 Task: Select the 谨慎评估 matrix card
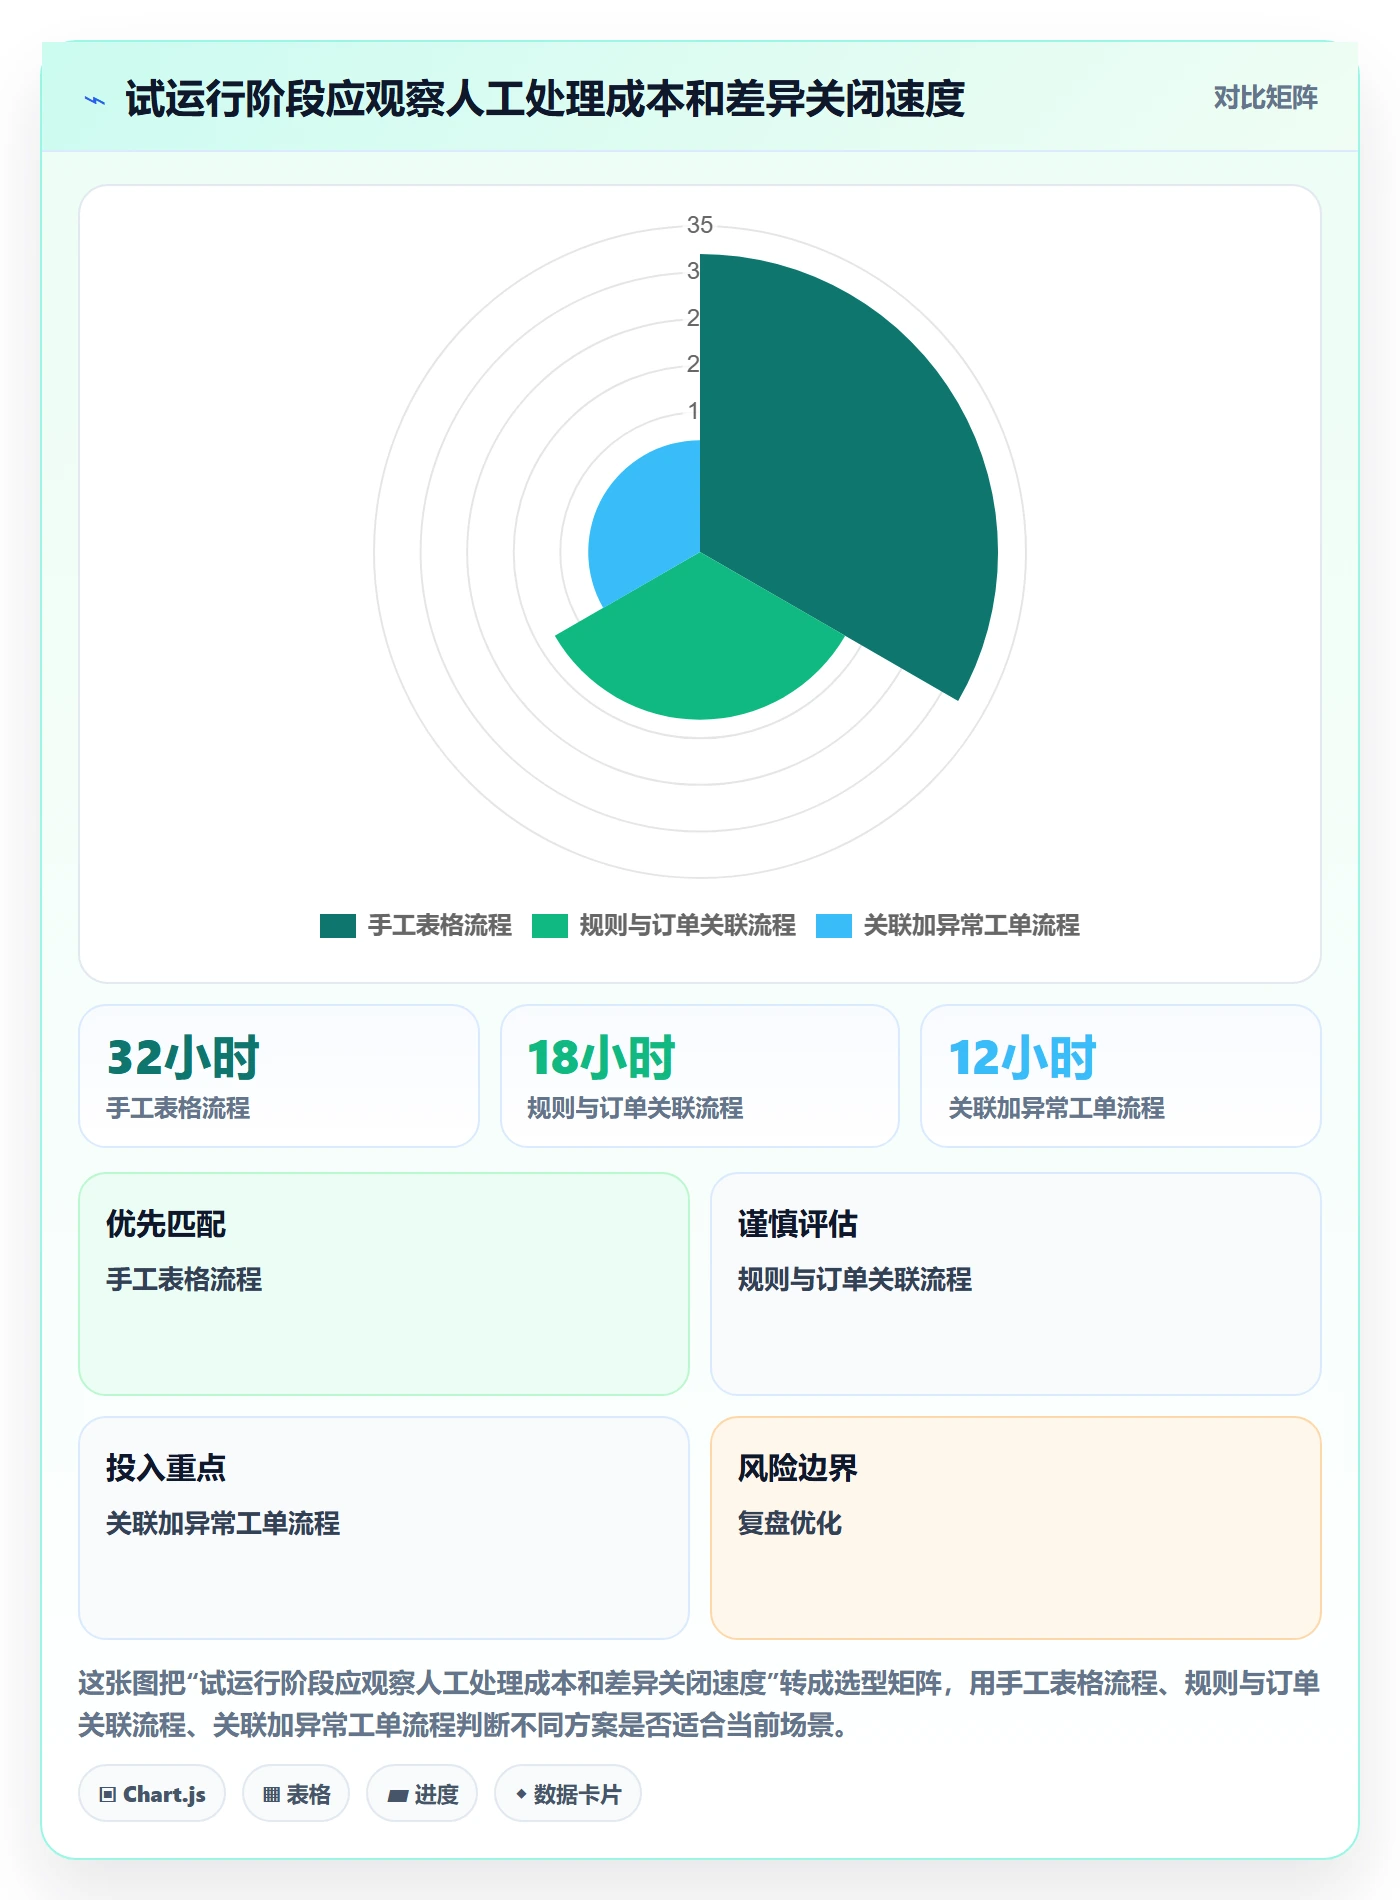coord(1016,1284)
